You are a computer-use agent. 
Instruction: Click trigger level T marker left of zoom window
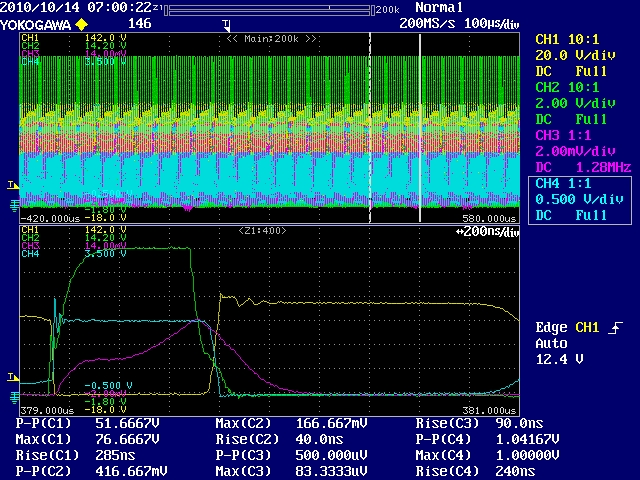(12, 376)
